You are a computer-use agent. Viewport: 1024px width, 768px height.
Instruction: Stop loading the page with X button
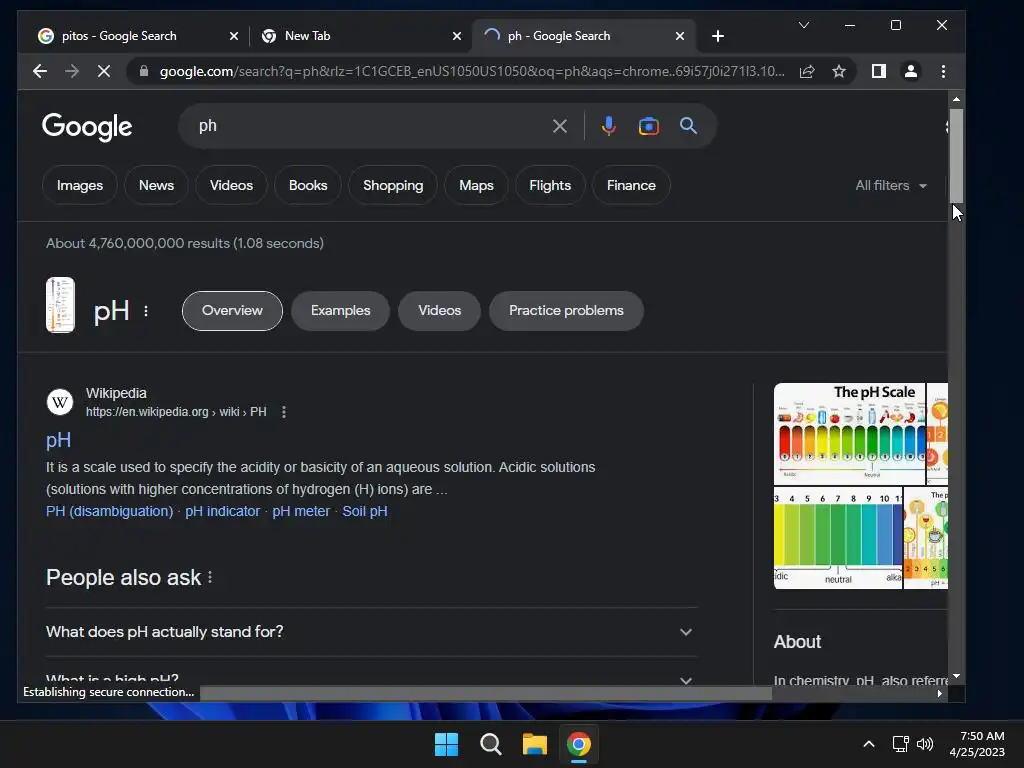(104, 71)
